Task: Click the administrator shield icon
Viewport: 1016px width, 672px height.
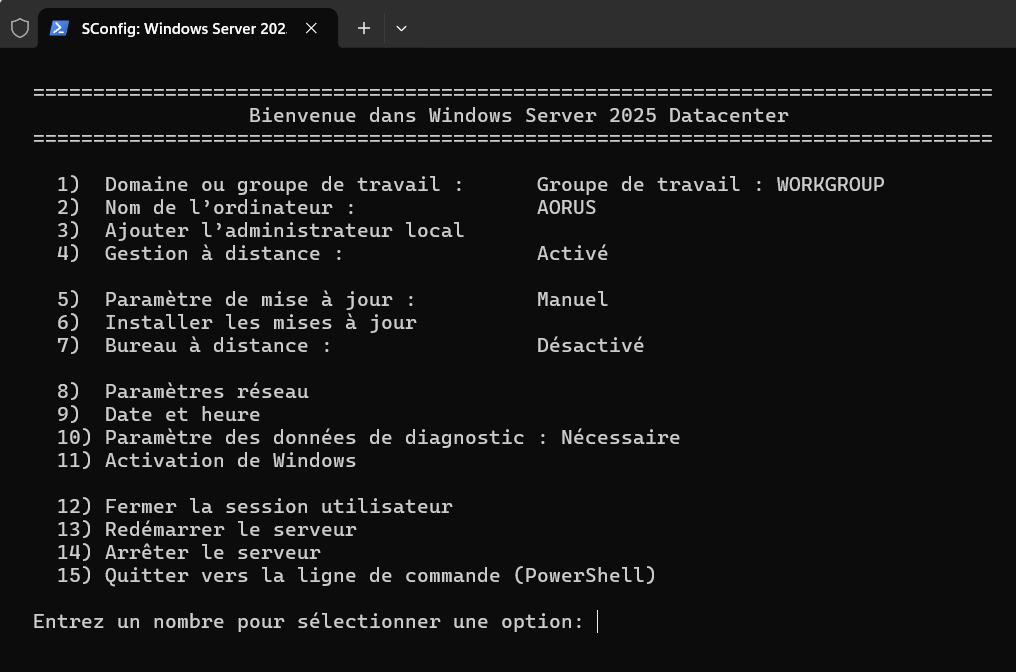Action: (x=20, y=28)
